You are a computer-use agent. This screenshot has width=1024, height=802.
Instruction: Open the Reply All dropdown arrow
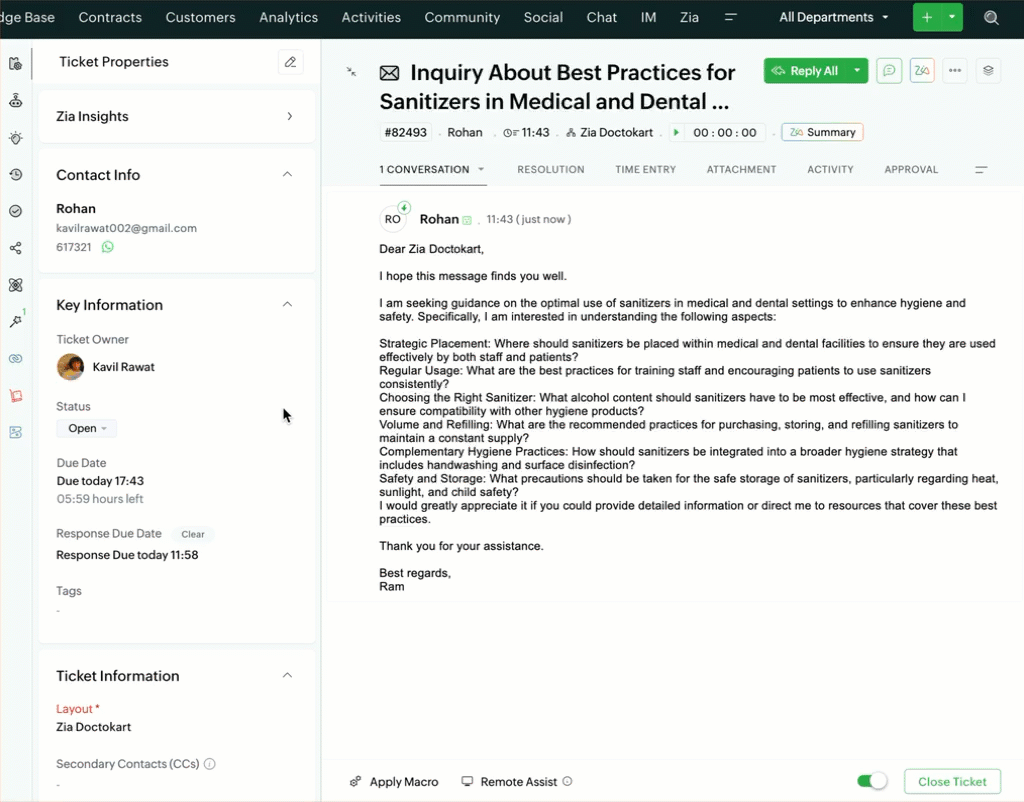pyautogui.click(x=857, y=71)
